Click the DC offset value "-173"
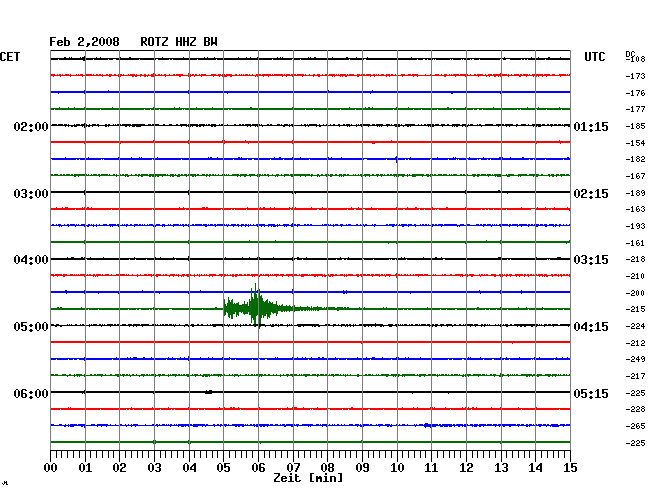 [x=635, y=76]
